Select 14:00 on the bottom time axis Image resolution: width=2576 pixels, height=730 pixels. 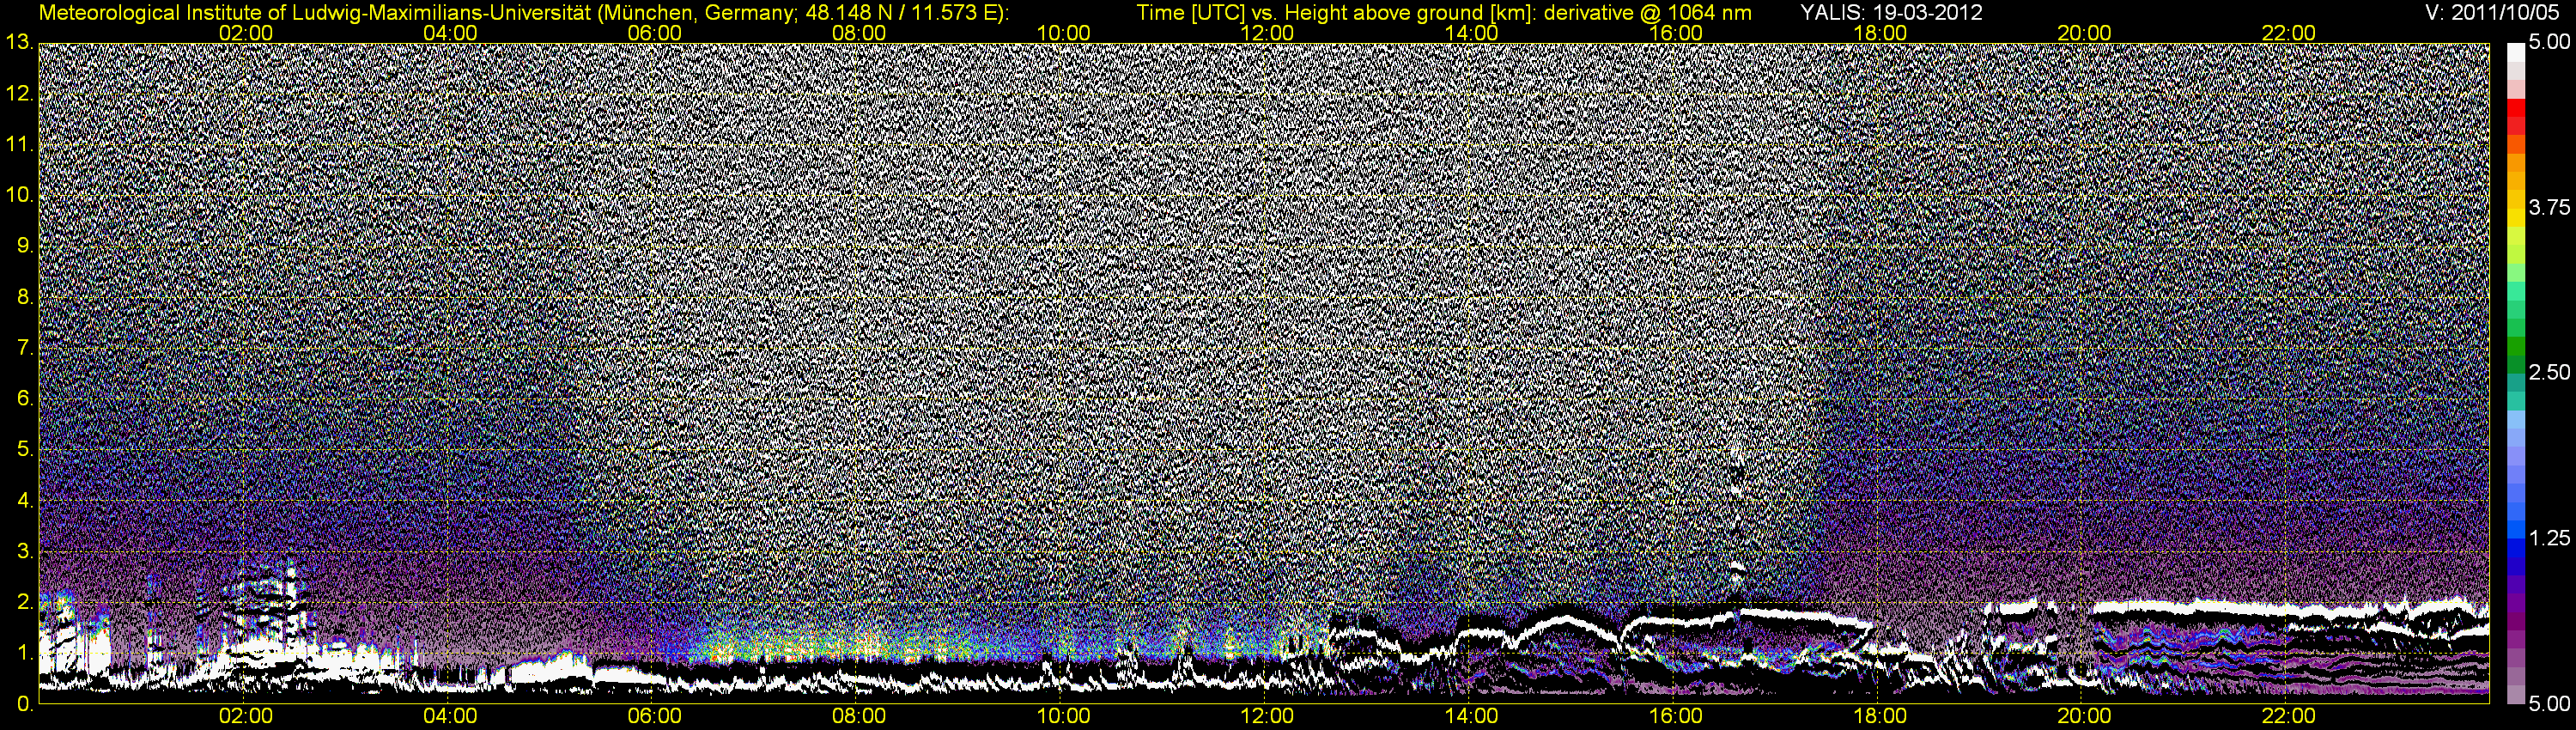tap(1472, 717)
